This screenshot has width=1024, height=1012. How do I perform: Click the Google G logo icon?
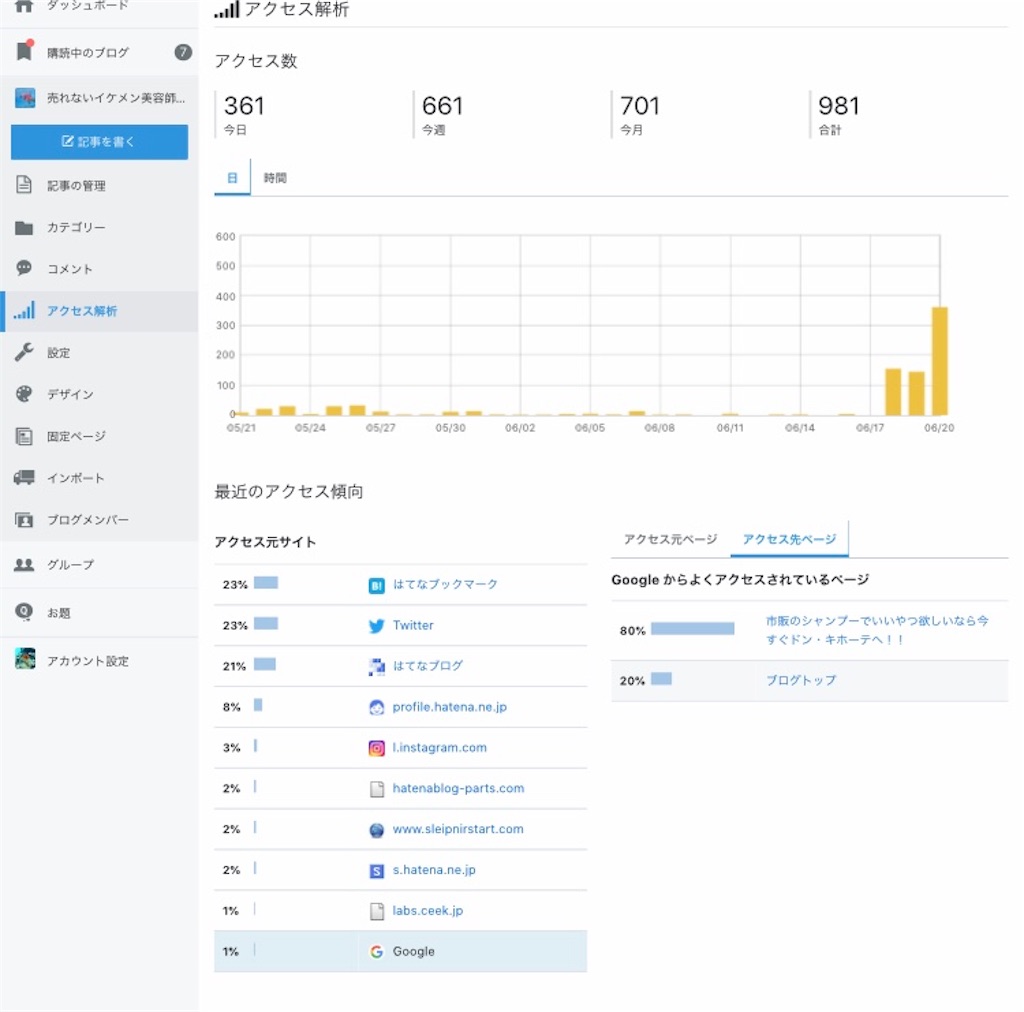click(377, 952)
